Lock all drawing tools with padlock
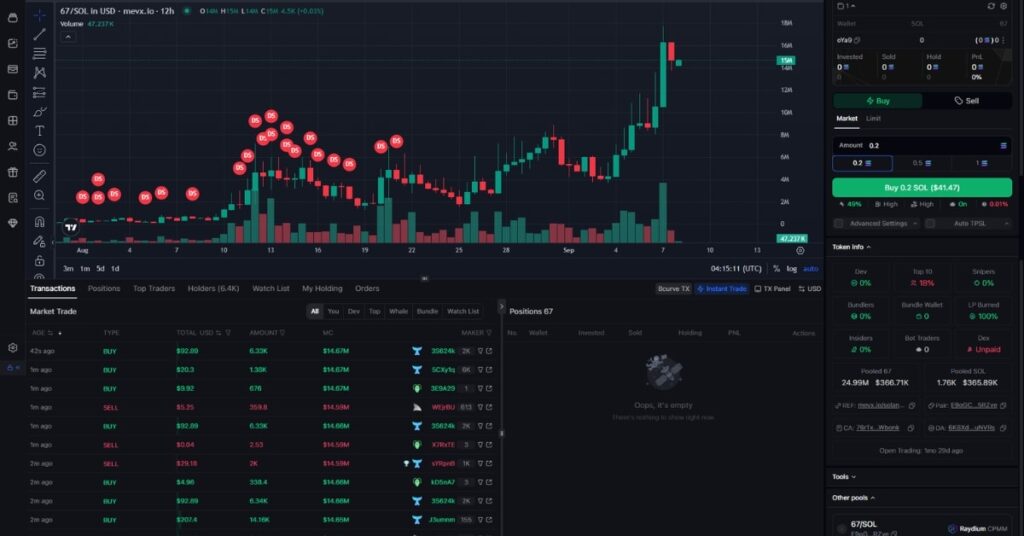This screenshot has width=1024, height=536. [40, 261]
